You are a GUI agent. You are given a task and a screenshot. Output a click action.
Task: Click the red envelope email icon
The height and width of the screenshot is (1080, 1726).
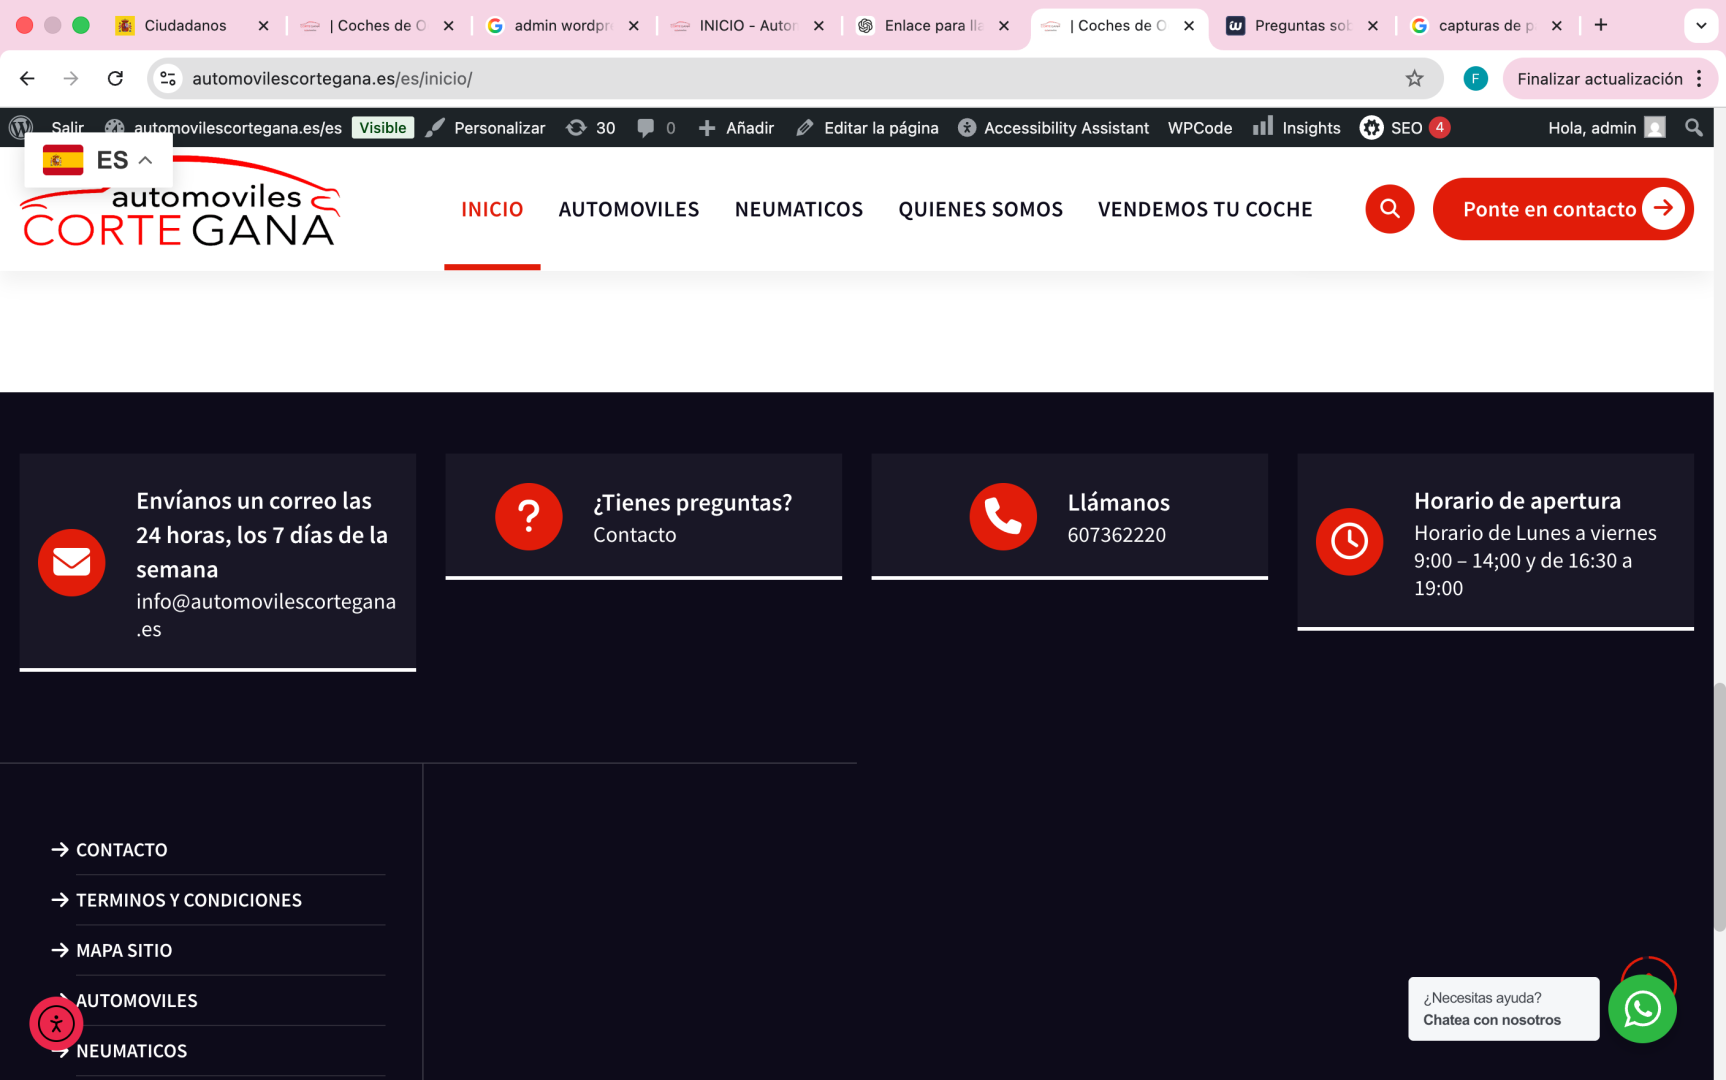tap(72, 563)
